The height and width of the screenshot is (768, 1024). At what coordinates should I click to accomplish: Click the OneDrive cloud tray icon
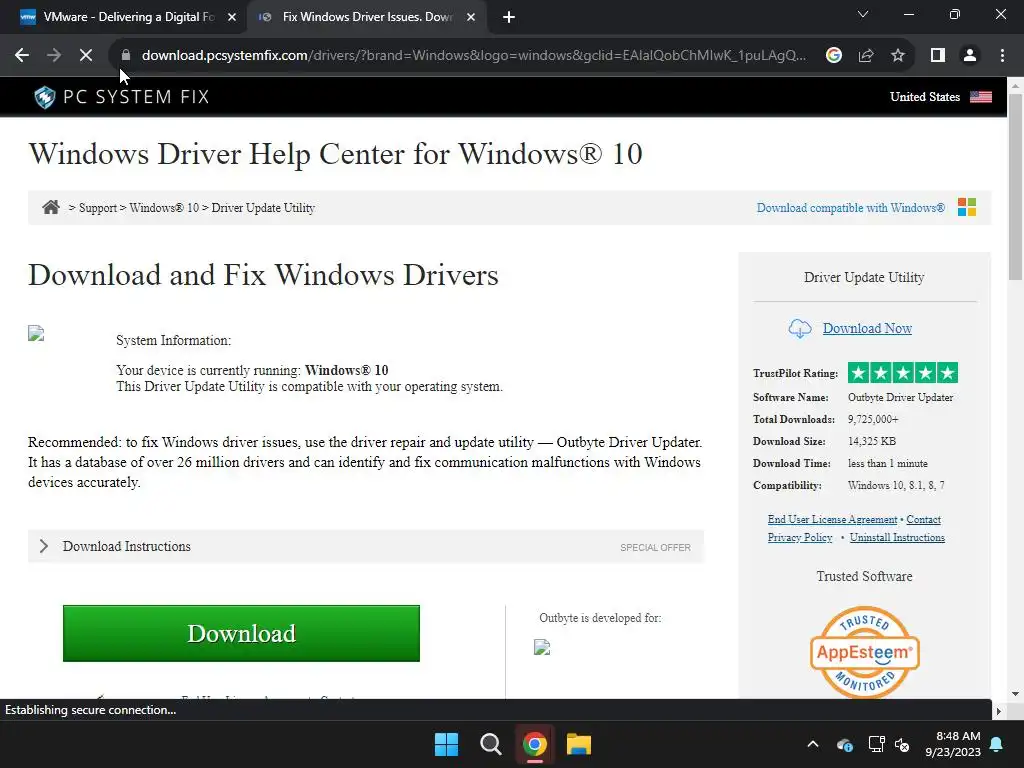(844, 744)
